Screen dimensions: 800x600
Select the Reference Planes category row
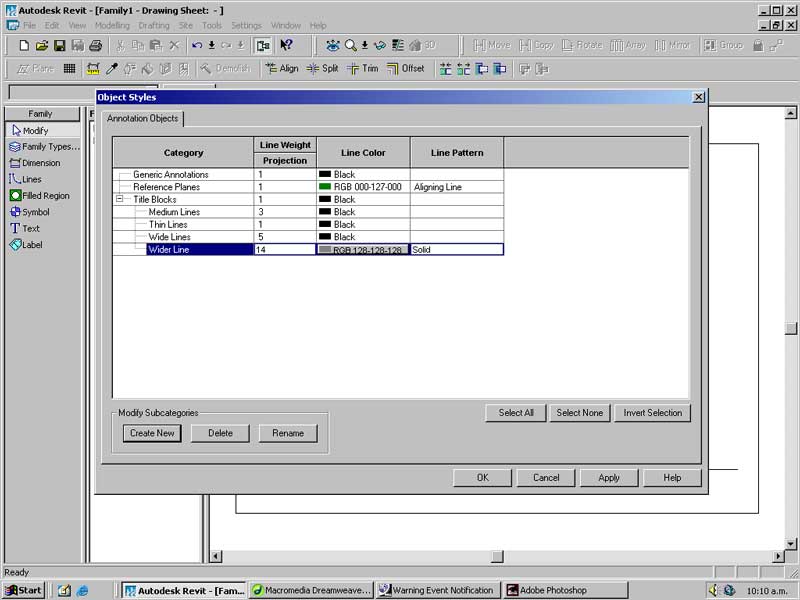[166, 187]
